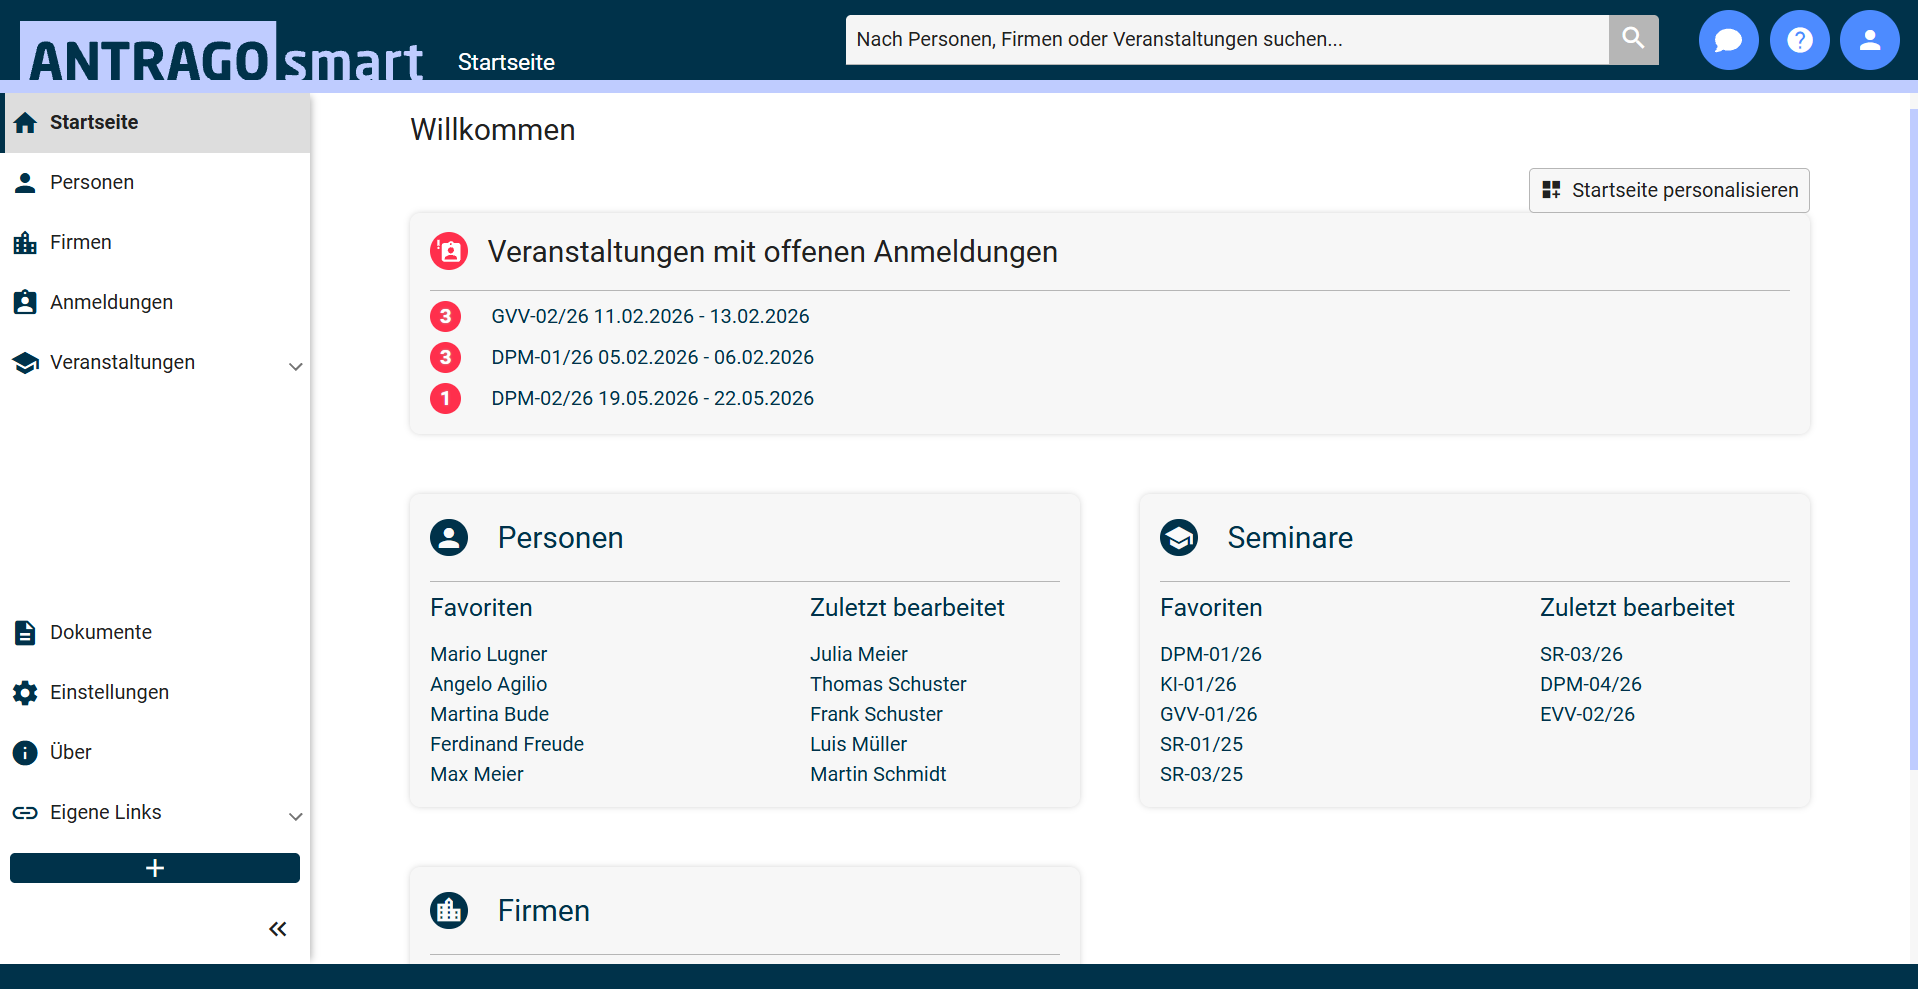The image size is (1918, 989).
Task: Open the user account profile icon
Action: point(1869,40)
